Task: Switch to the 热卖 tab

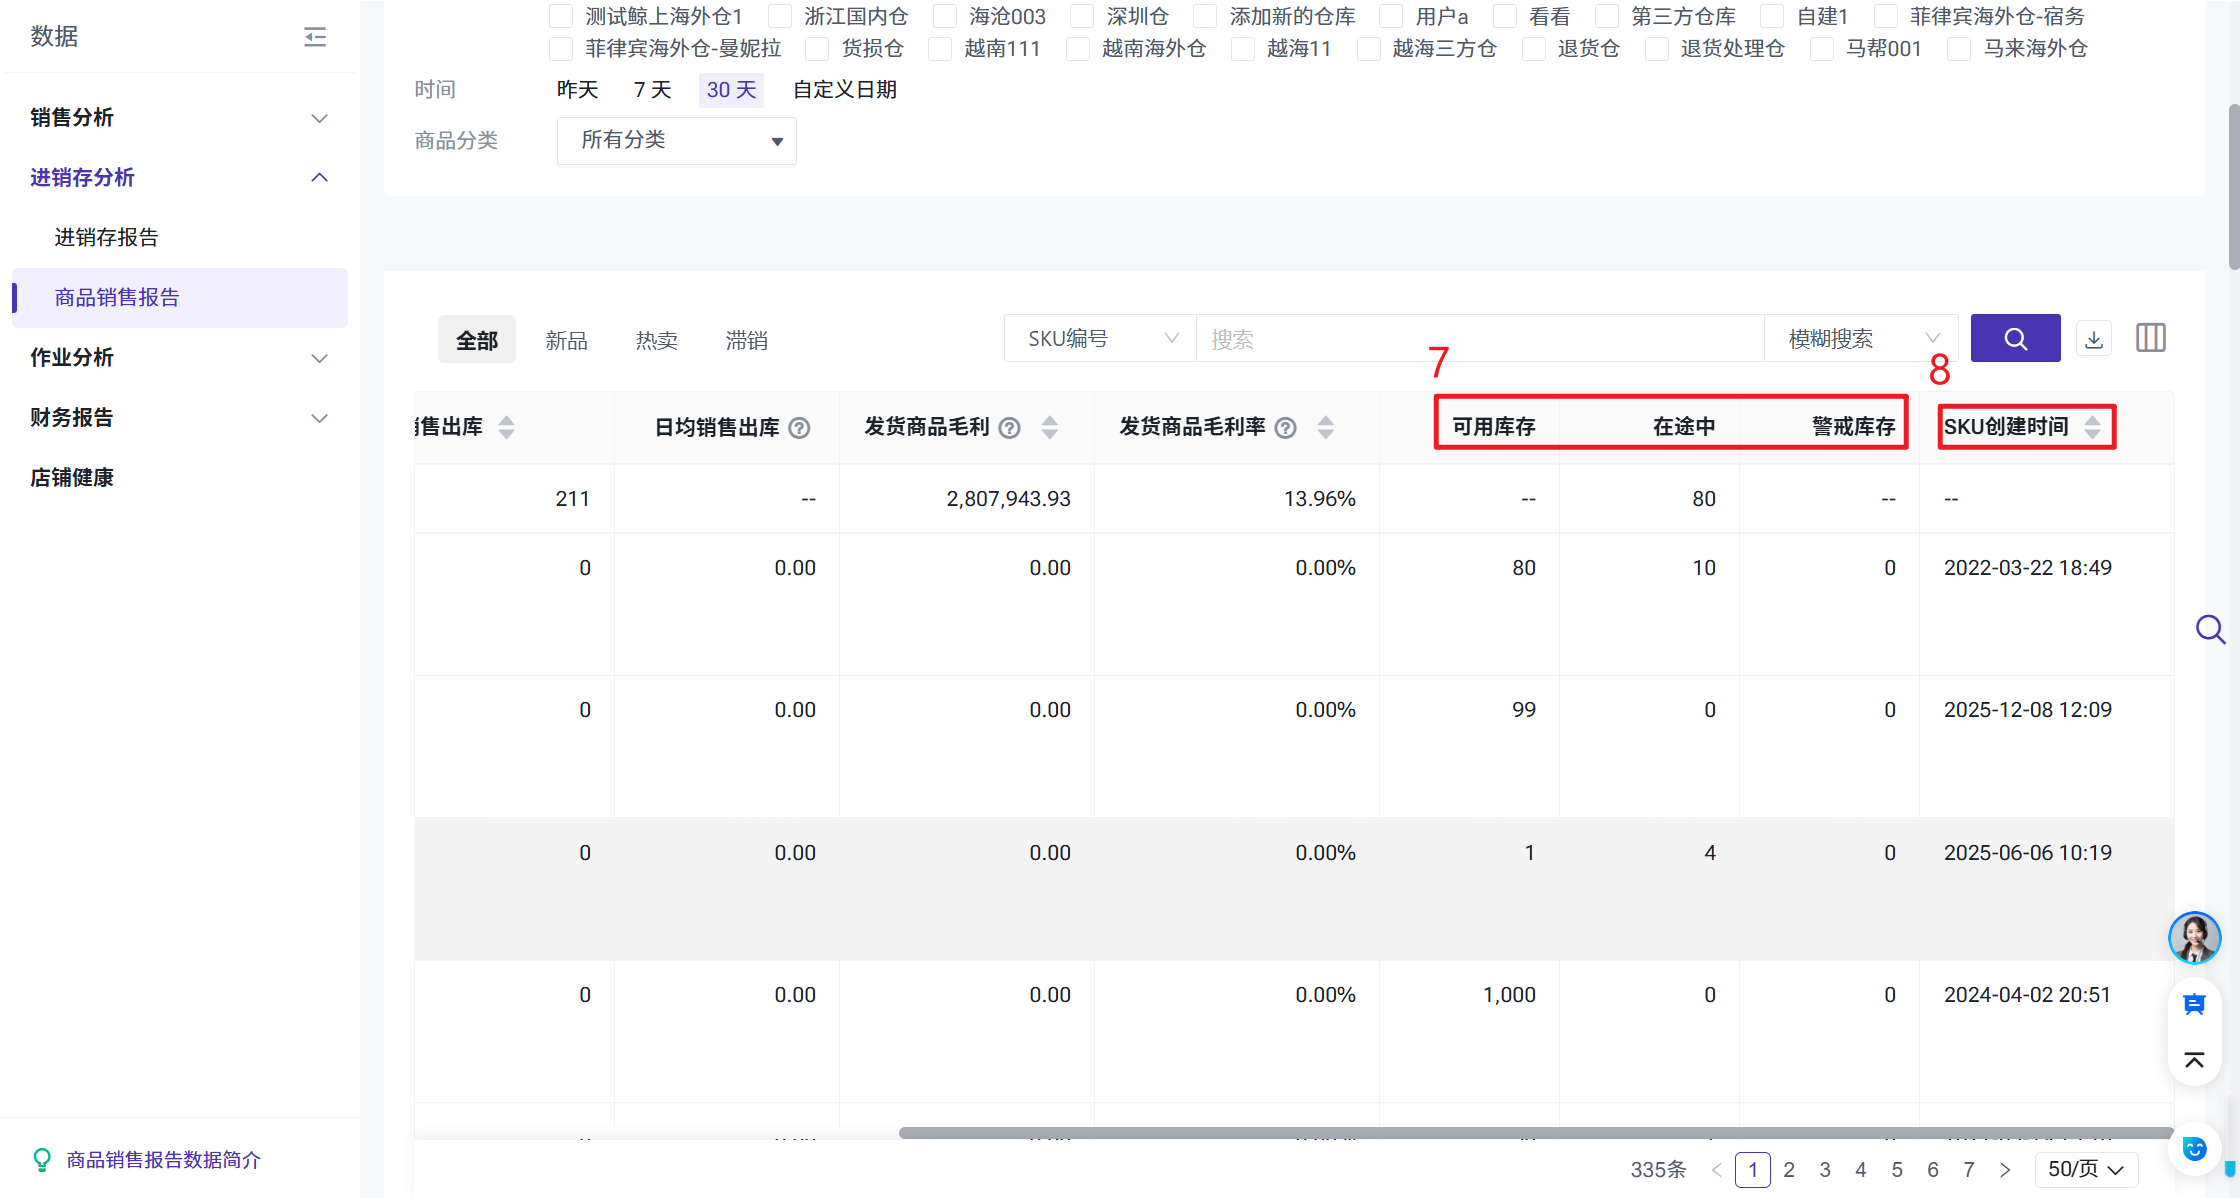Action: tap(656, 341)
